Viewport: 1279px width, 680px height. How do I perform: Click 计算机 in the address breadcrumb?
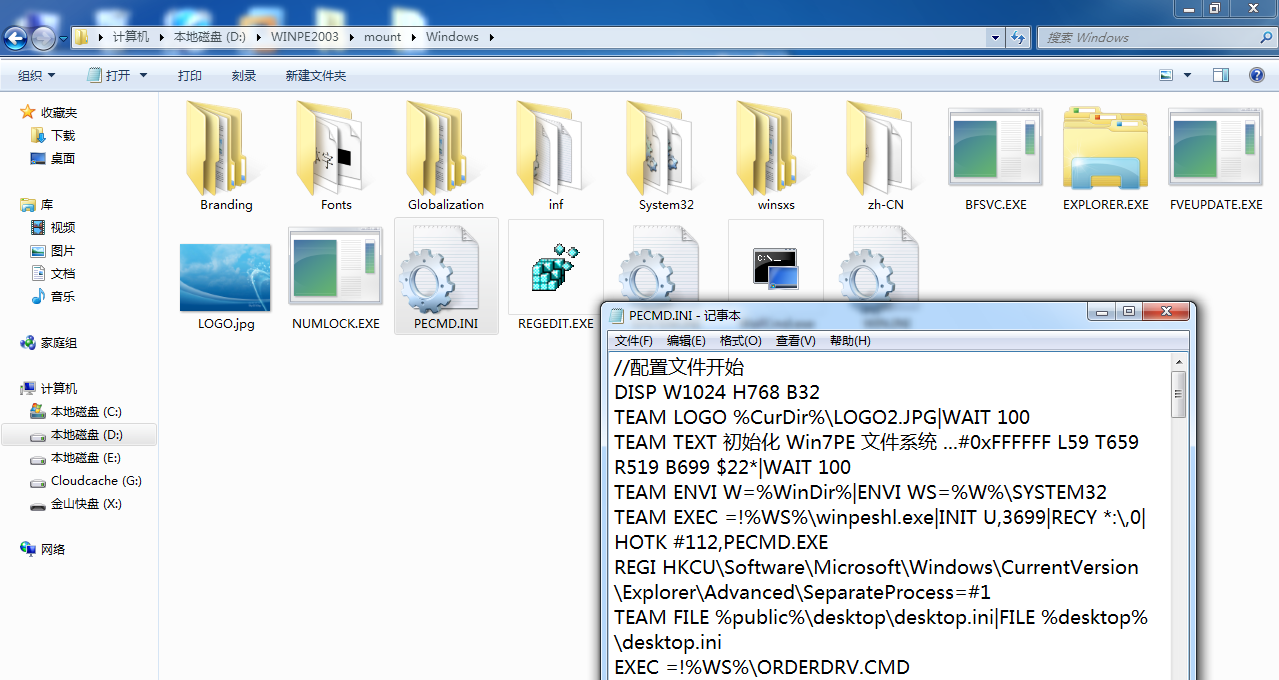tap(131, 37)
